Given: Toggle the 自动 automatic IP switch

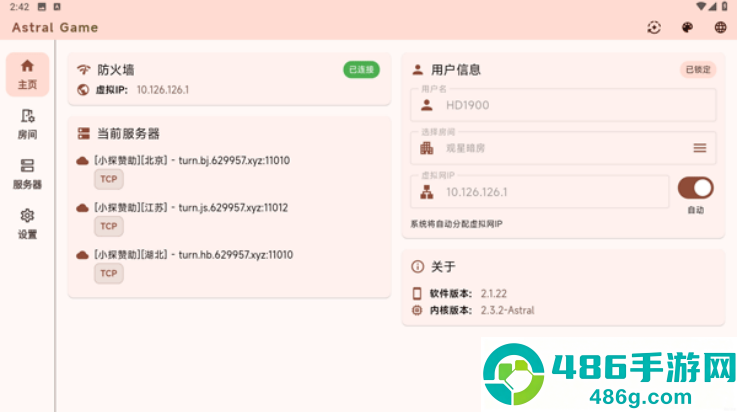Looking at the screenshot, I should coord(696,188).
